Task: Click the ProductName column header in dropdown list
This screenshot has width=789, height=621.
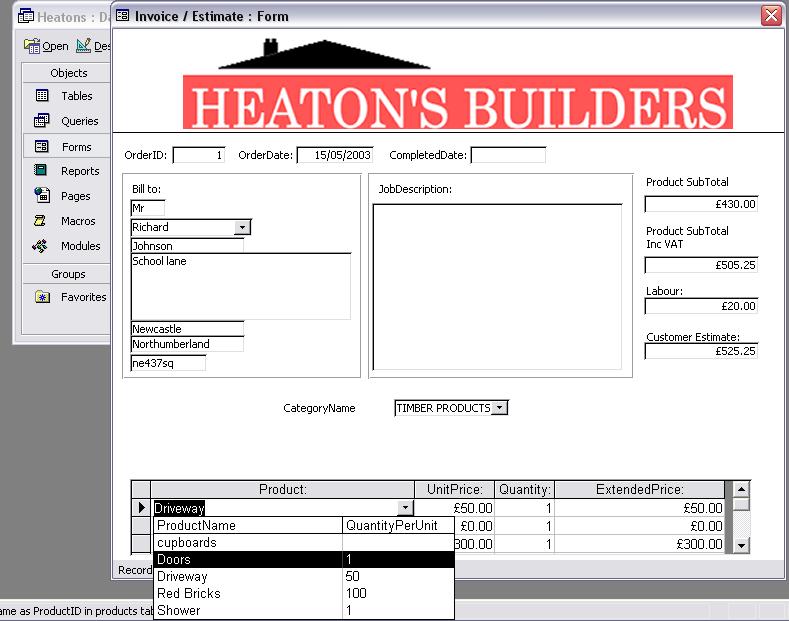Action: 248,525
